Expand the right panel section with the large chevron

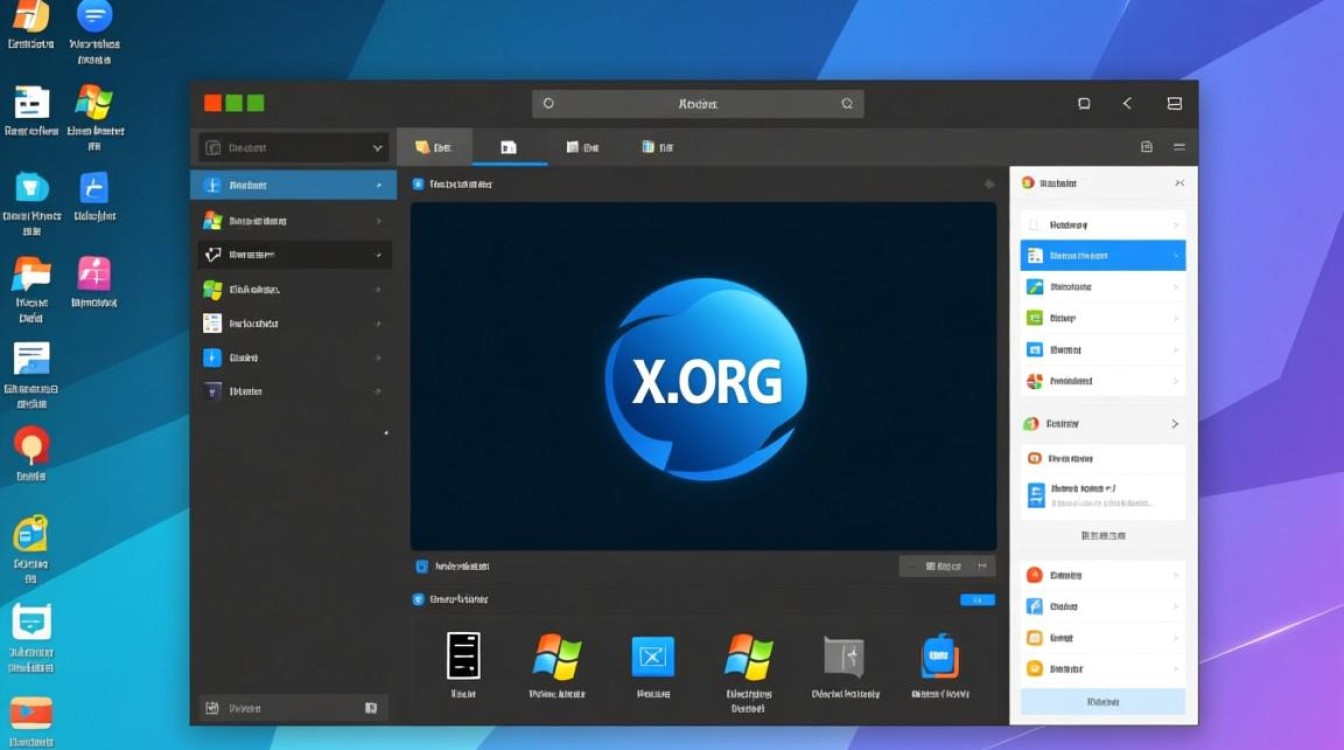coord(1175,424)
